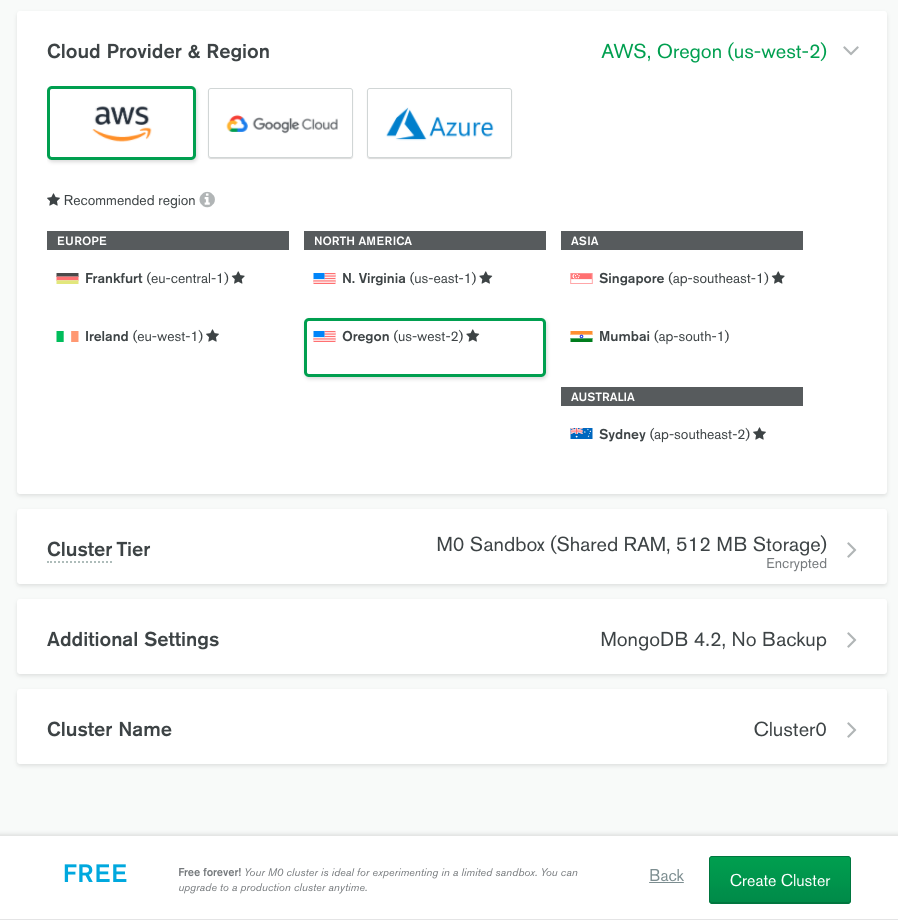Click the Additional Settings heading
This screenshot has height=920, width=898.
coord(133,640)
